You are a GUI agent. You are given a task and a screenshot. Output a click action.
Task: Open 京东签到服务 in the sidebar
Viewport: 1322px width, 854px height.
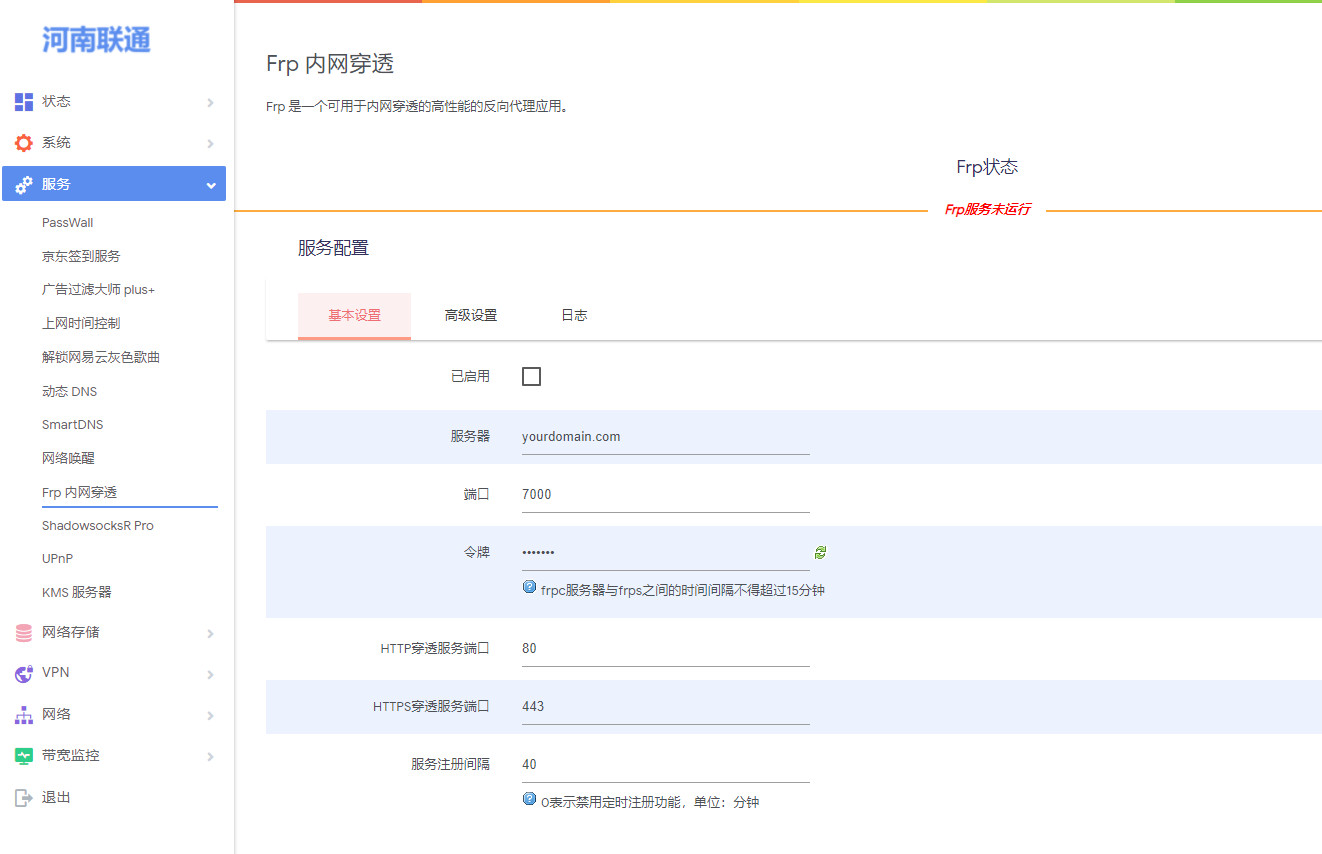tap(81, 256)
